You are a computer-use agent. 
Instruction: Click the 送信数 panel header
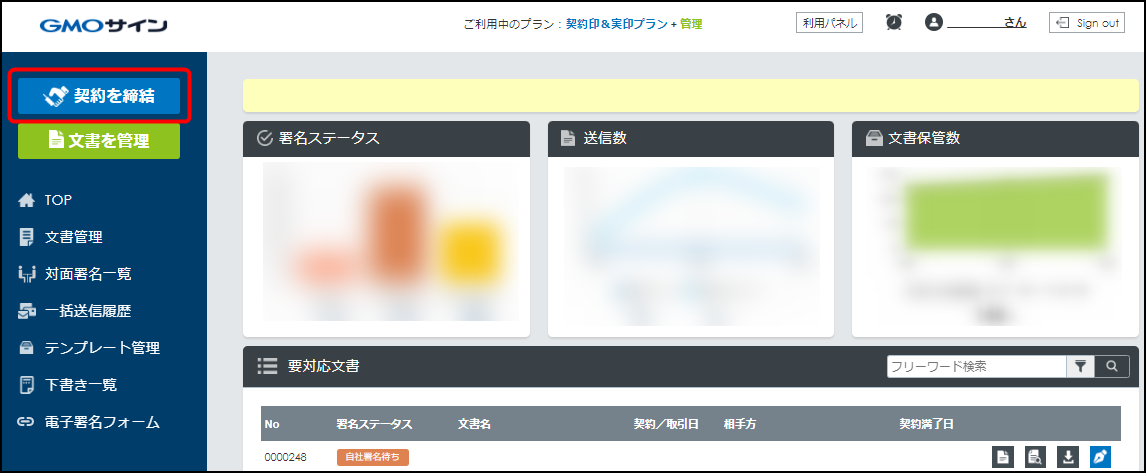691,138
